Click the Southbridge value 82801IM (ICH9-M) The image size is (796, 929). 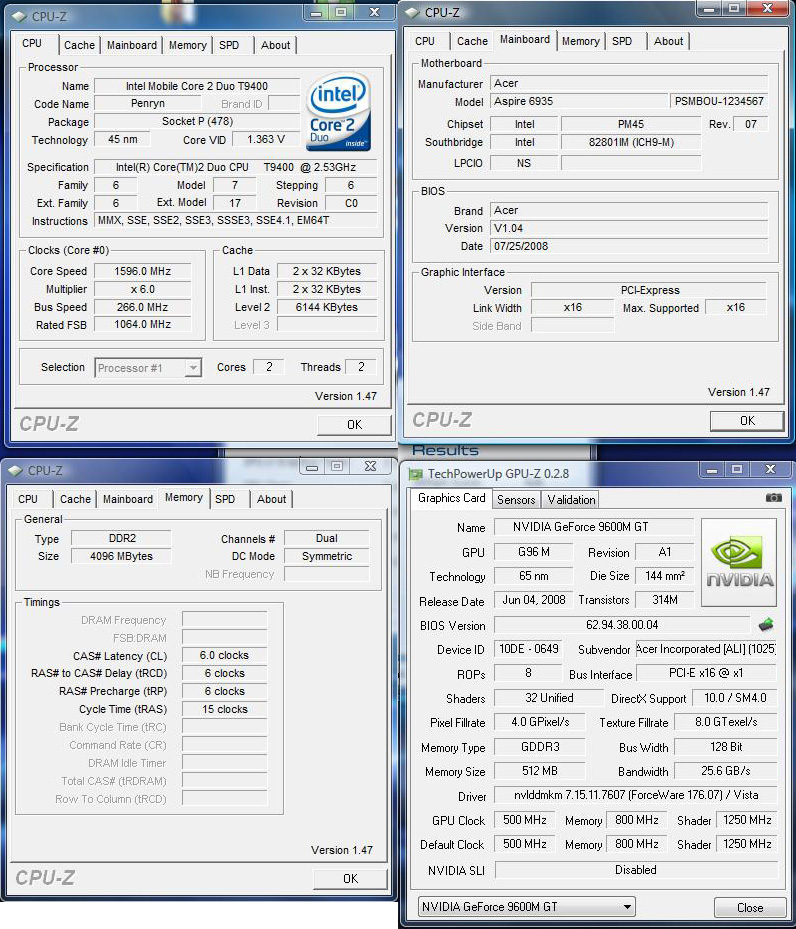click(x=631, y=142)
